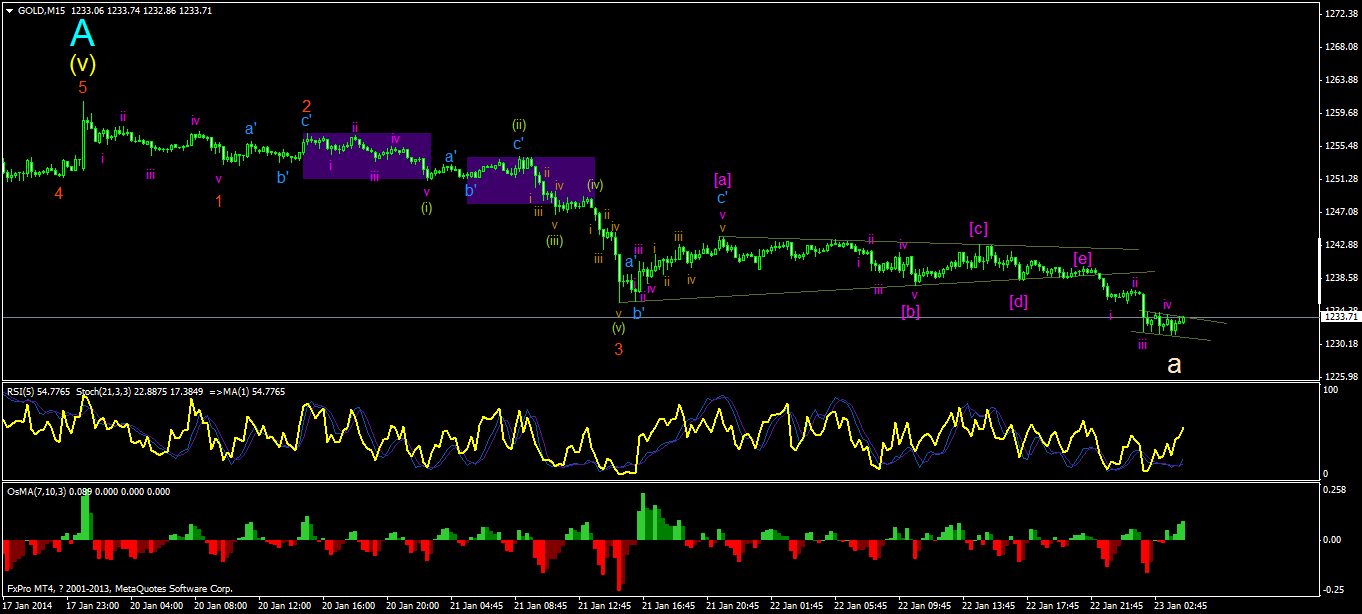Select the magenta [a] wave label
Screen dimensions: 1362x614
(x=722, y=180)
